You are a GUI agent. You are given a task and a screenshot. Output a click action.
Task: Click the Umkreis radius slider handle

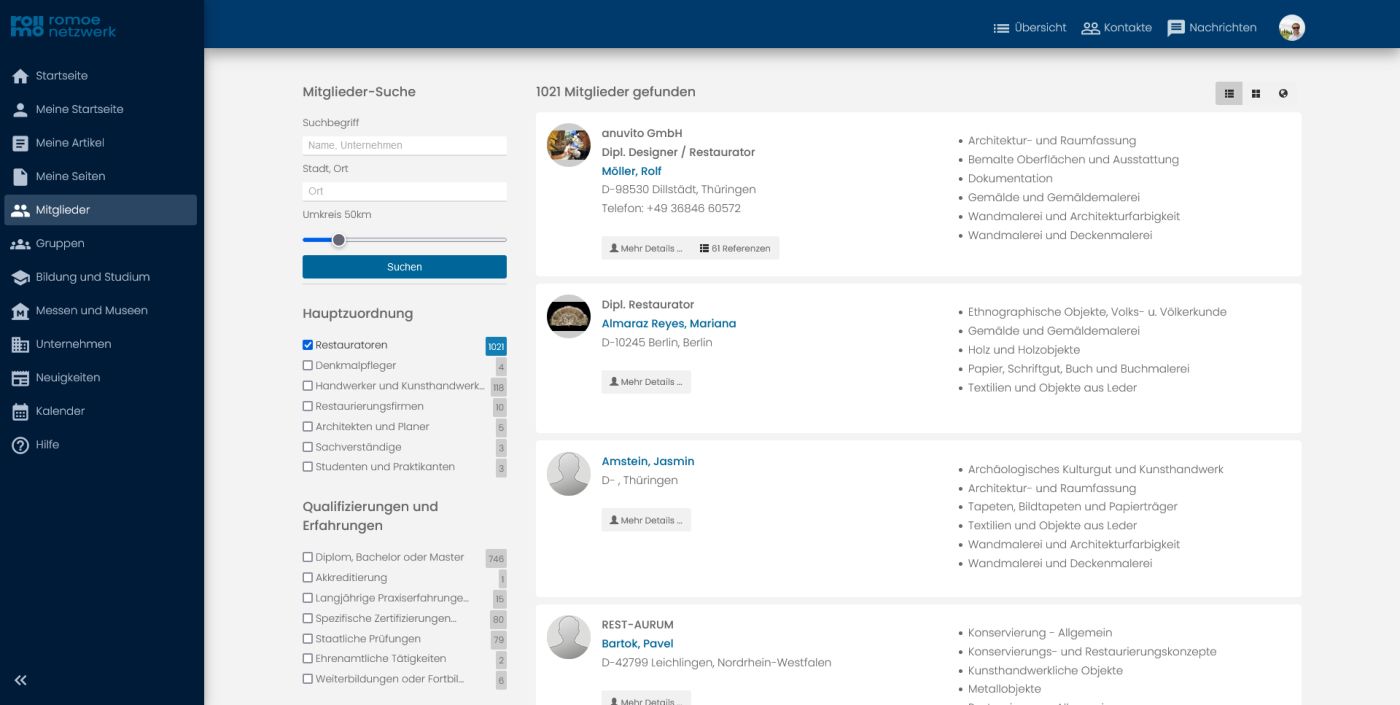pyautogui.click(x=339, y=240)
